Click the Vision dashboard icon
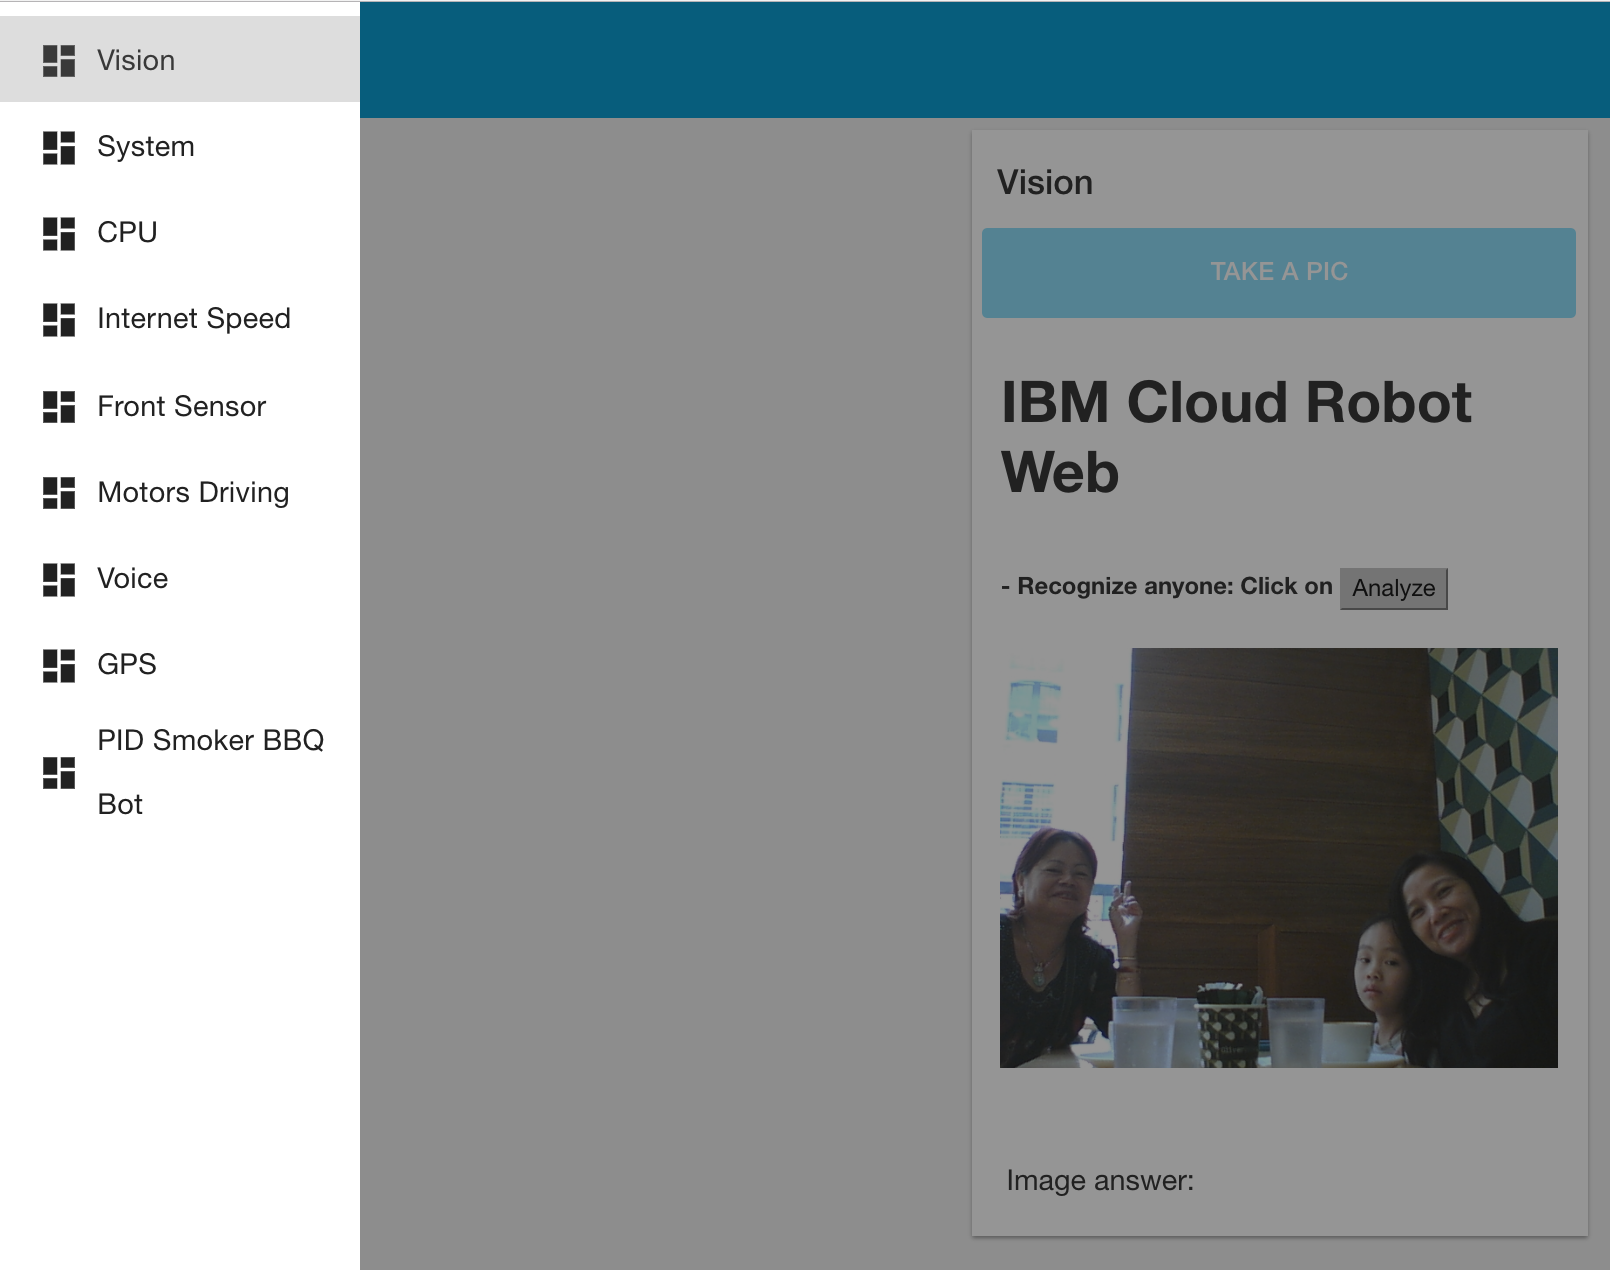 click(59, 60)
